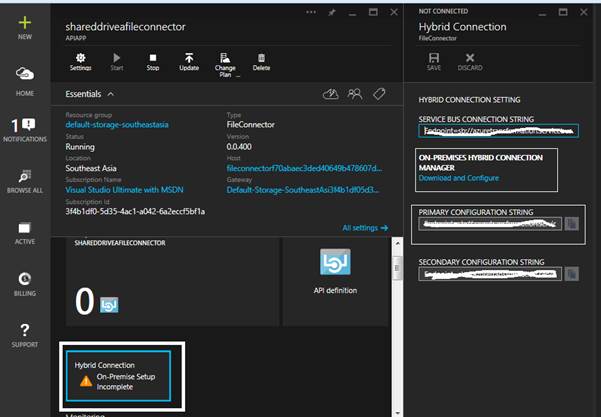Click the Primary Configuration String field

pos(490,224)
